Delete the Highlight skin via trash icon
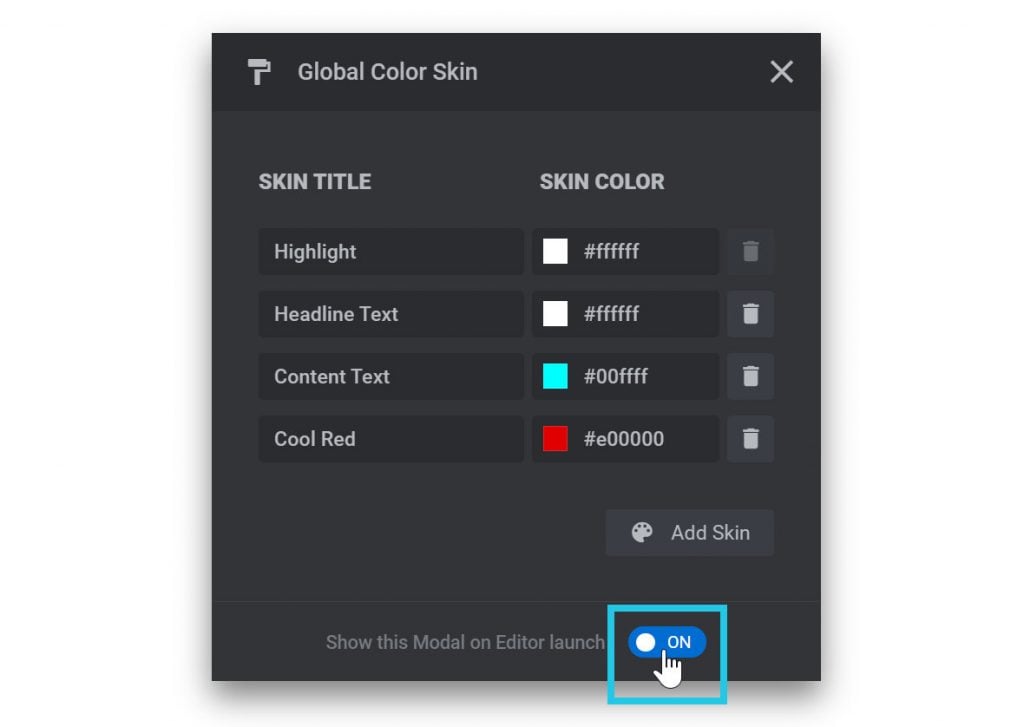The height and width of the screenshot is (727, 1024). click(x=750, y=251)
